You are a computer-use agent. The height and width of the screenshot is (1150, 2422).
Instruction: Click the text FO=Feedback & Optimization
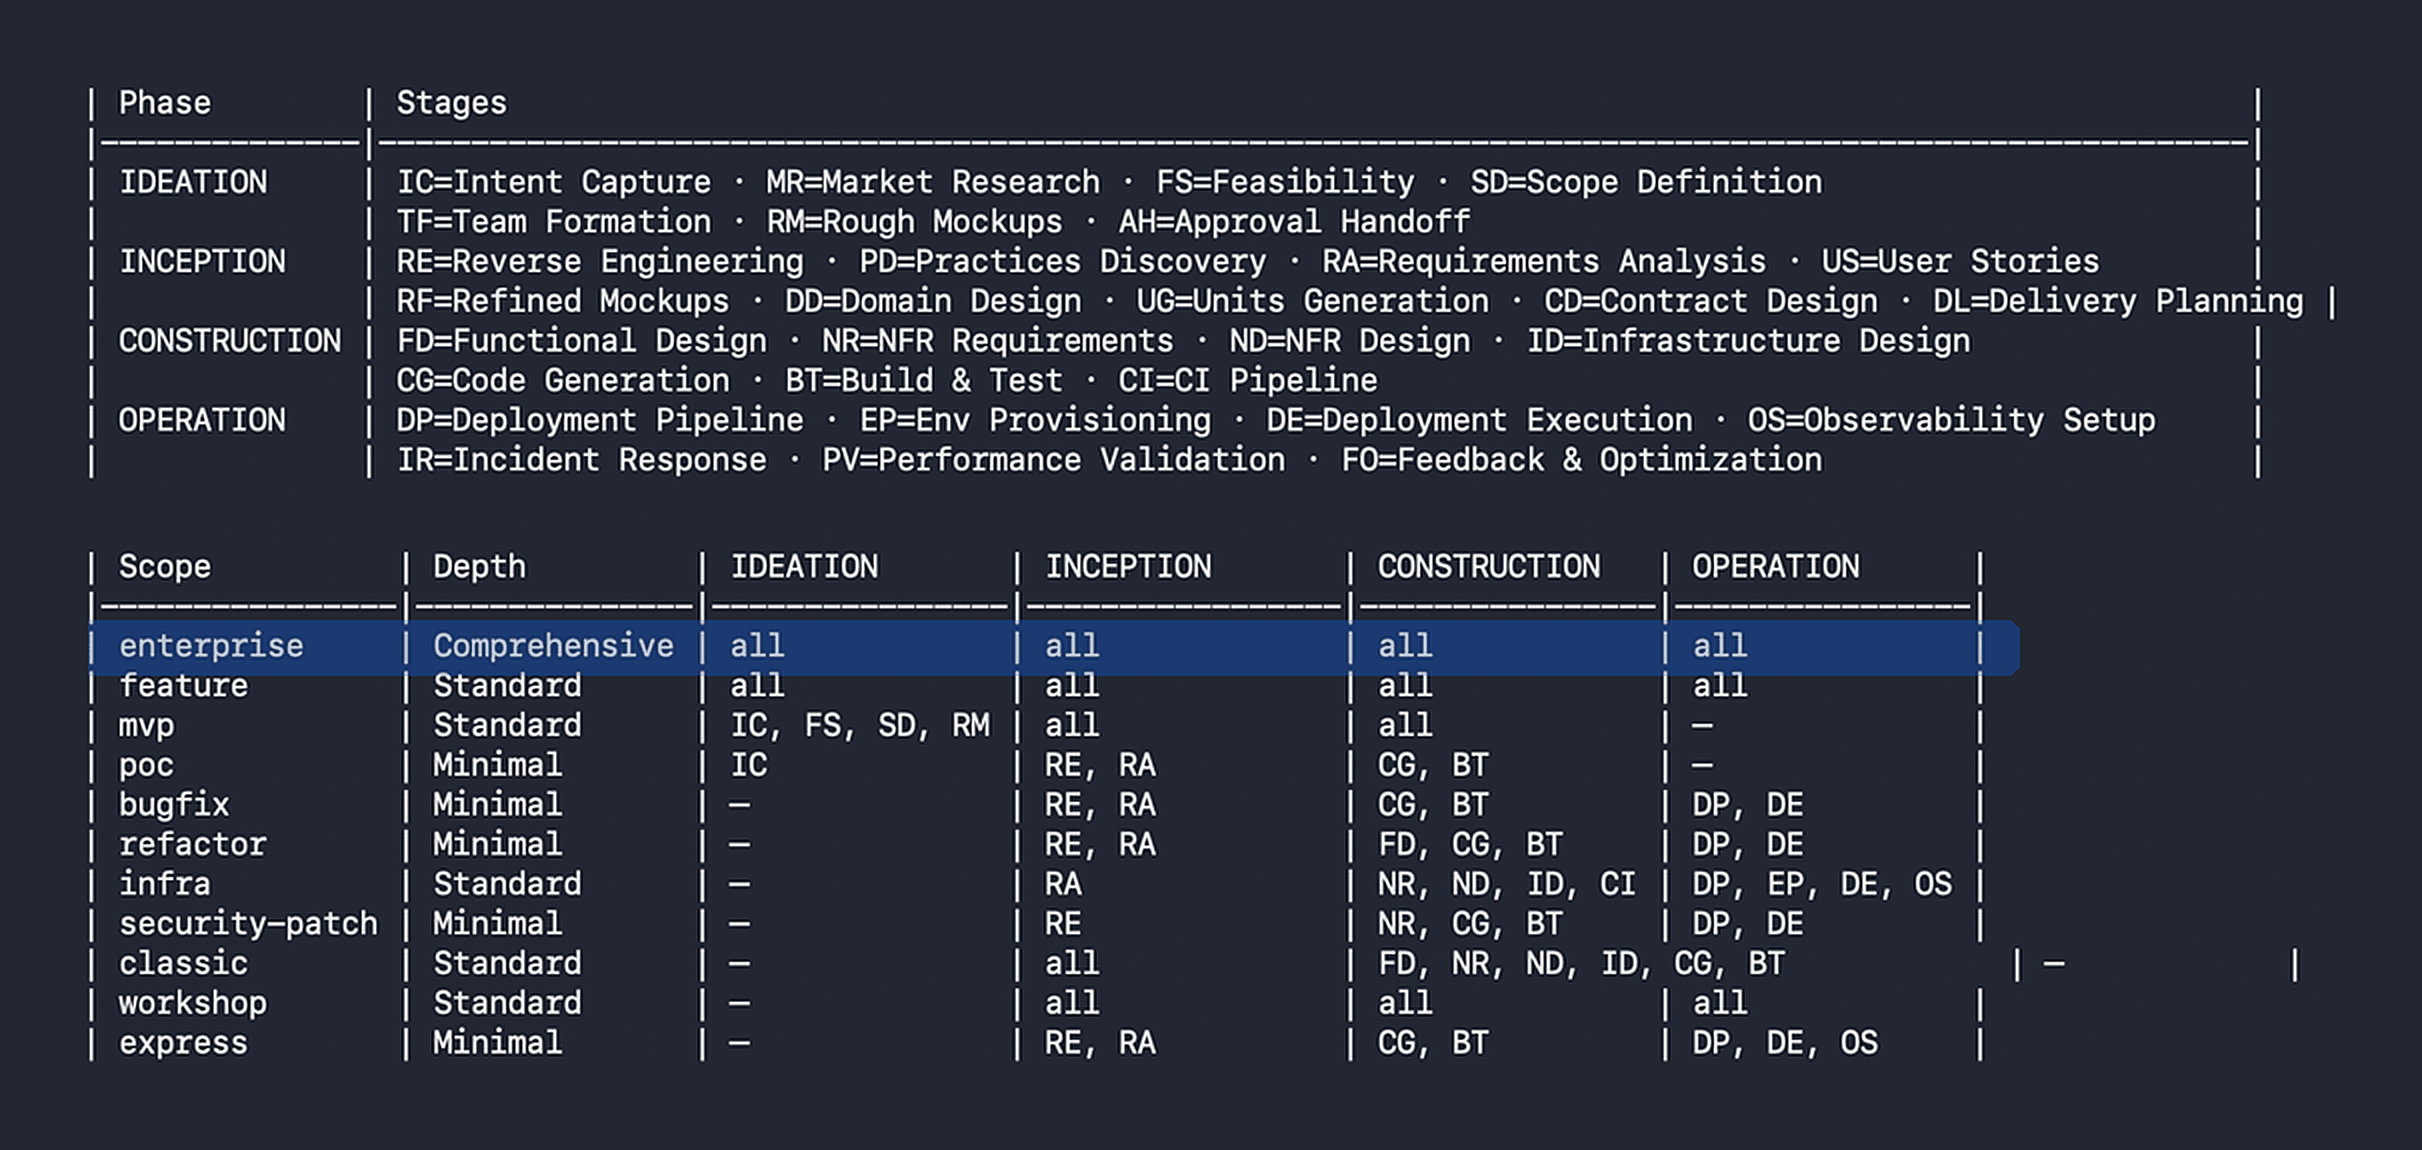[x=1582, y=461]
